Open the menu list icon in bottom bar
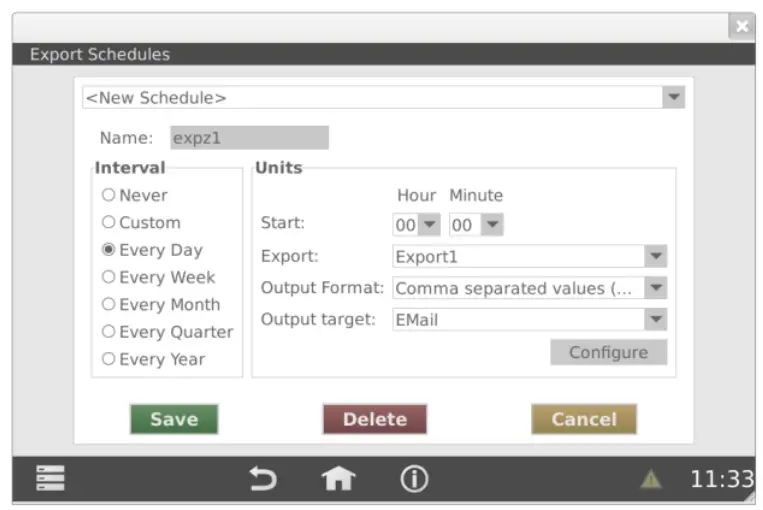The image size is (763, 510). click(x=50, y=479)
